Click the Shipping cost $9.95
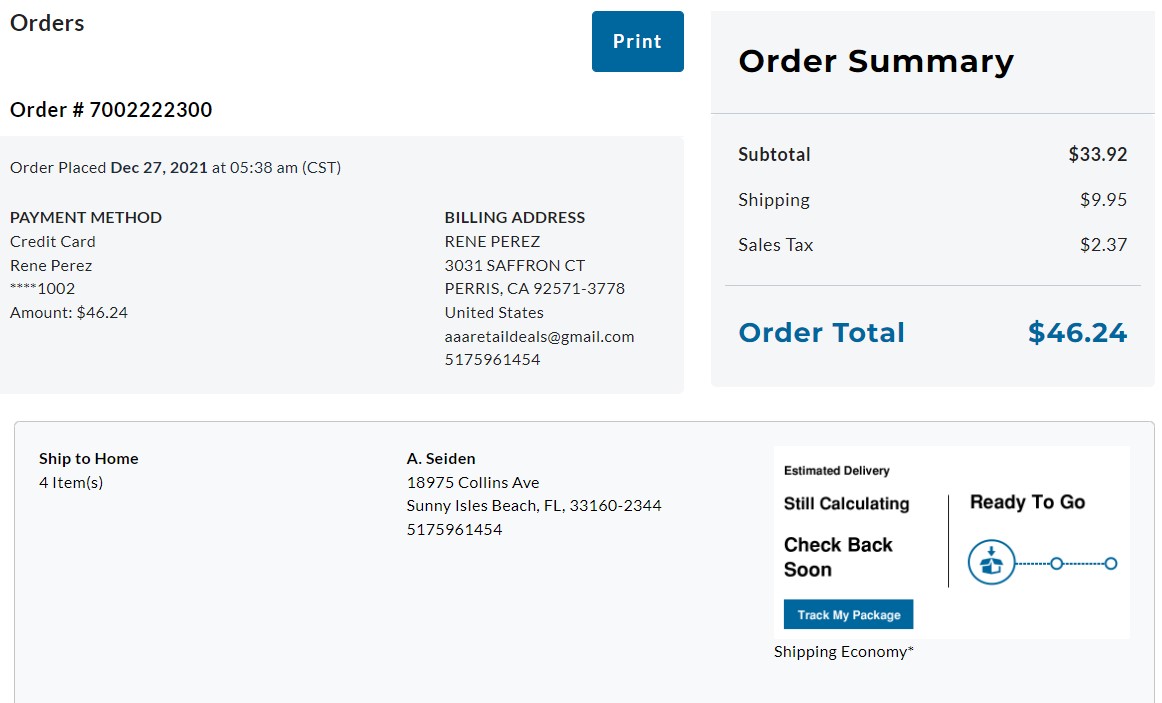1162x703 pixels. (1103, 199)
